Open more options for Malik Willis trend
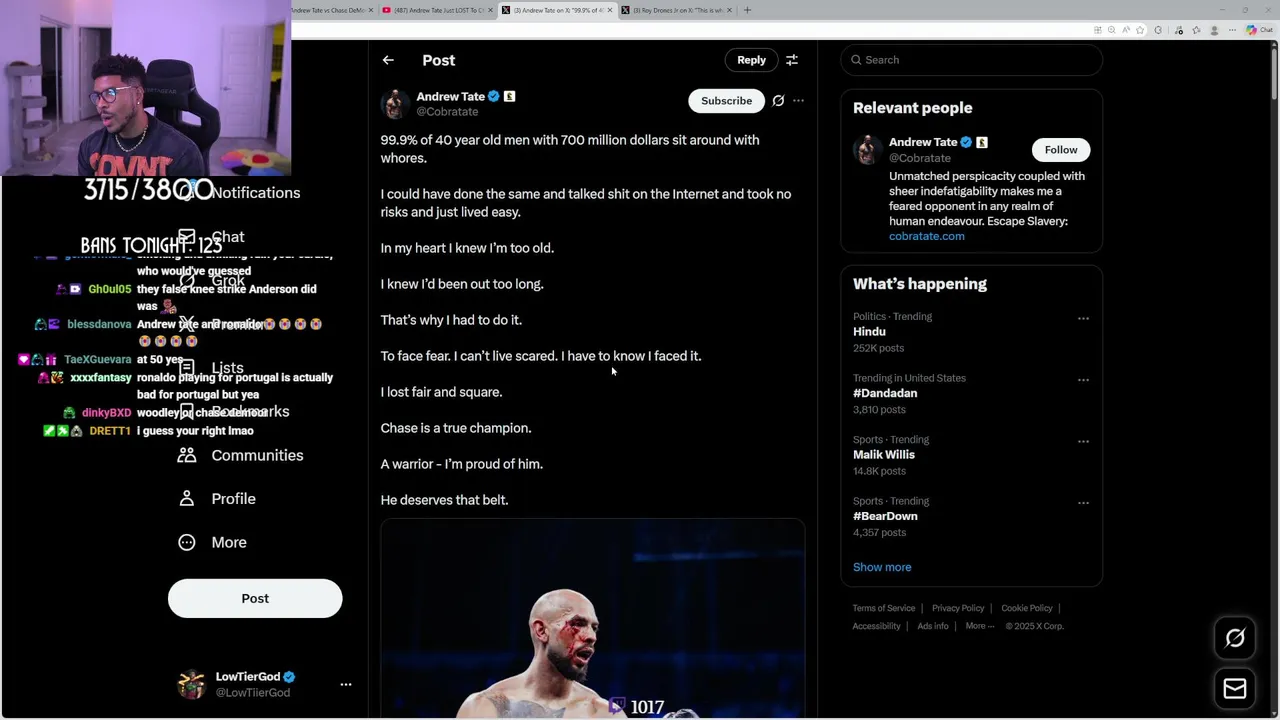This screenshot has width=1280, height=720. point(1083,441)
